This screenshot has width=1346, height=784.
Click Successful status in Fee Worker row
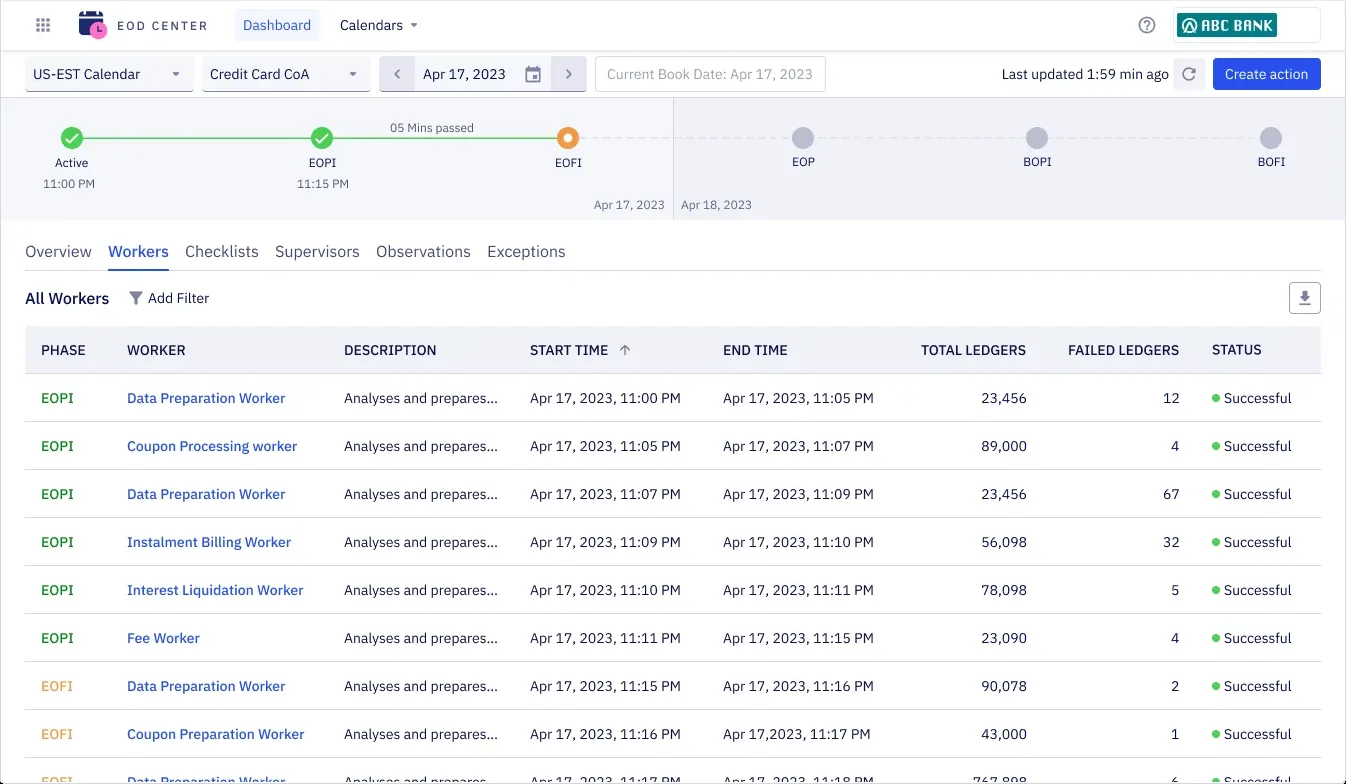pyautogui.click(x=1251, y=638)
